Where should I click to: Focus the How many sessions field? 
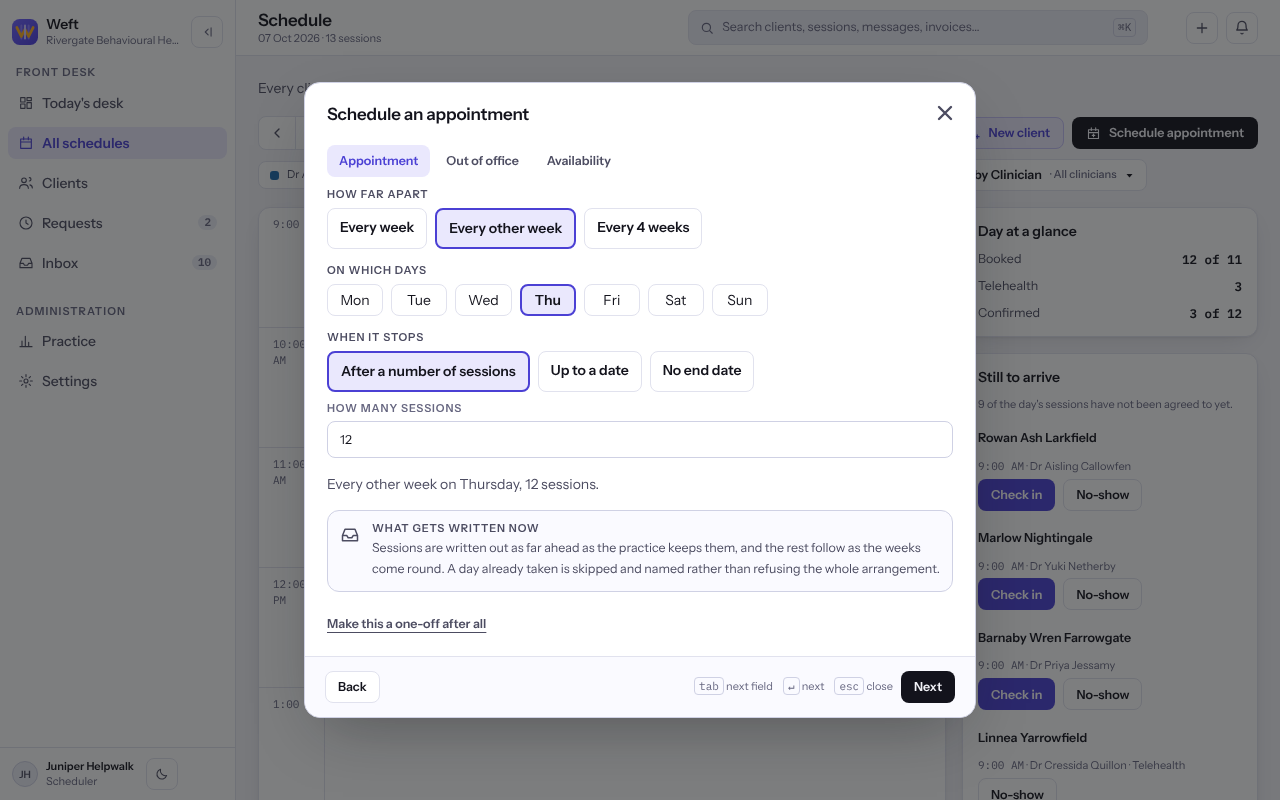[x=640, y=440]
